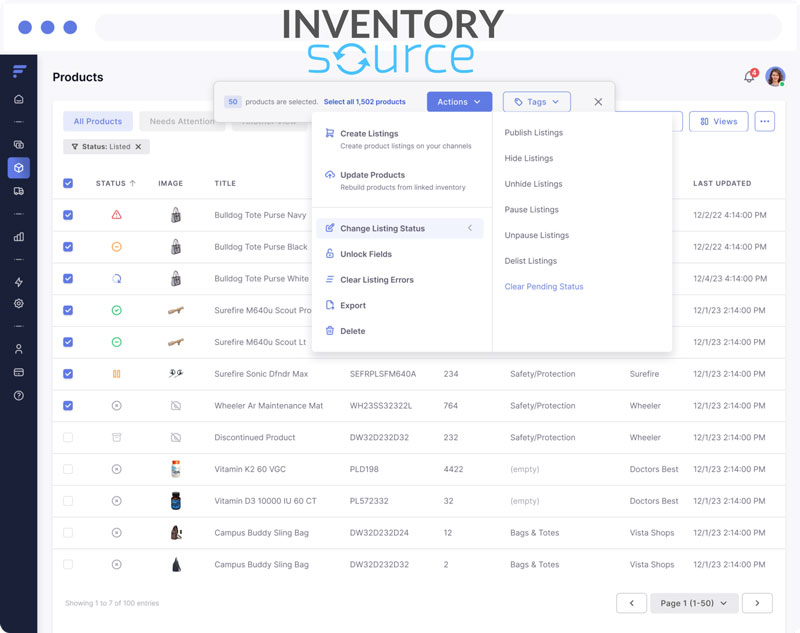The width and height of the screenshot is (800, 633).
Task: Open the inventory stack sidebar icon
Action: coord(19,145)
